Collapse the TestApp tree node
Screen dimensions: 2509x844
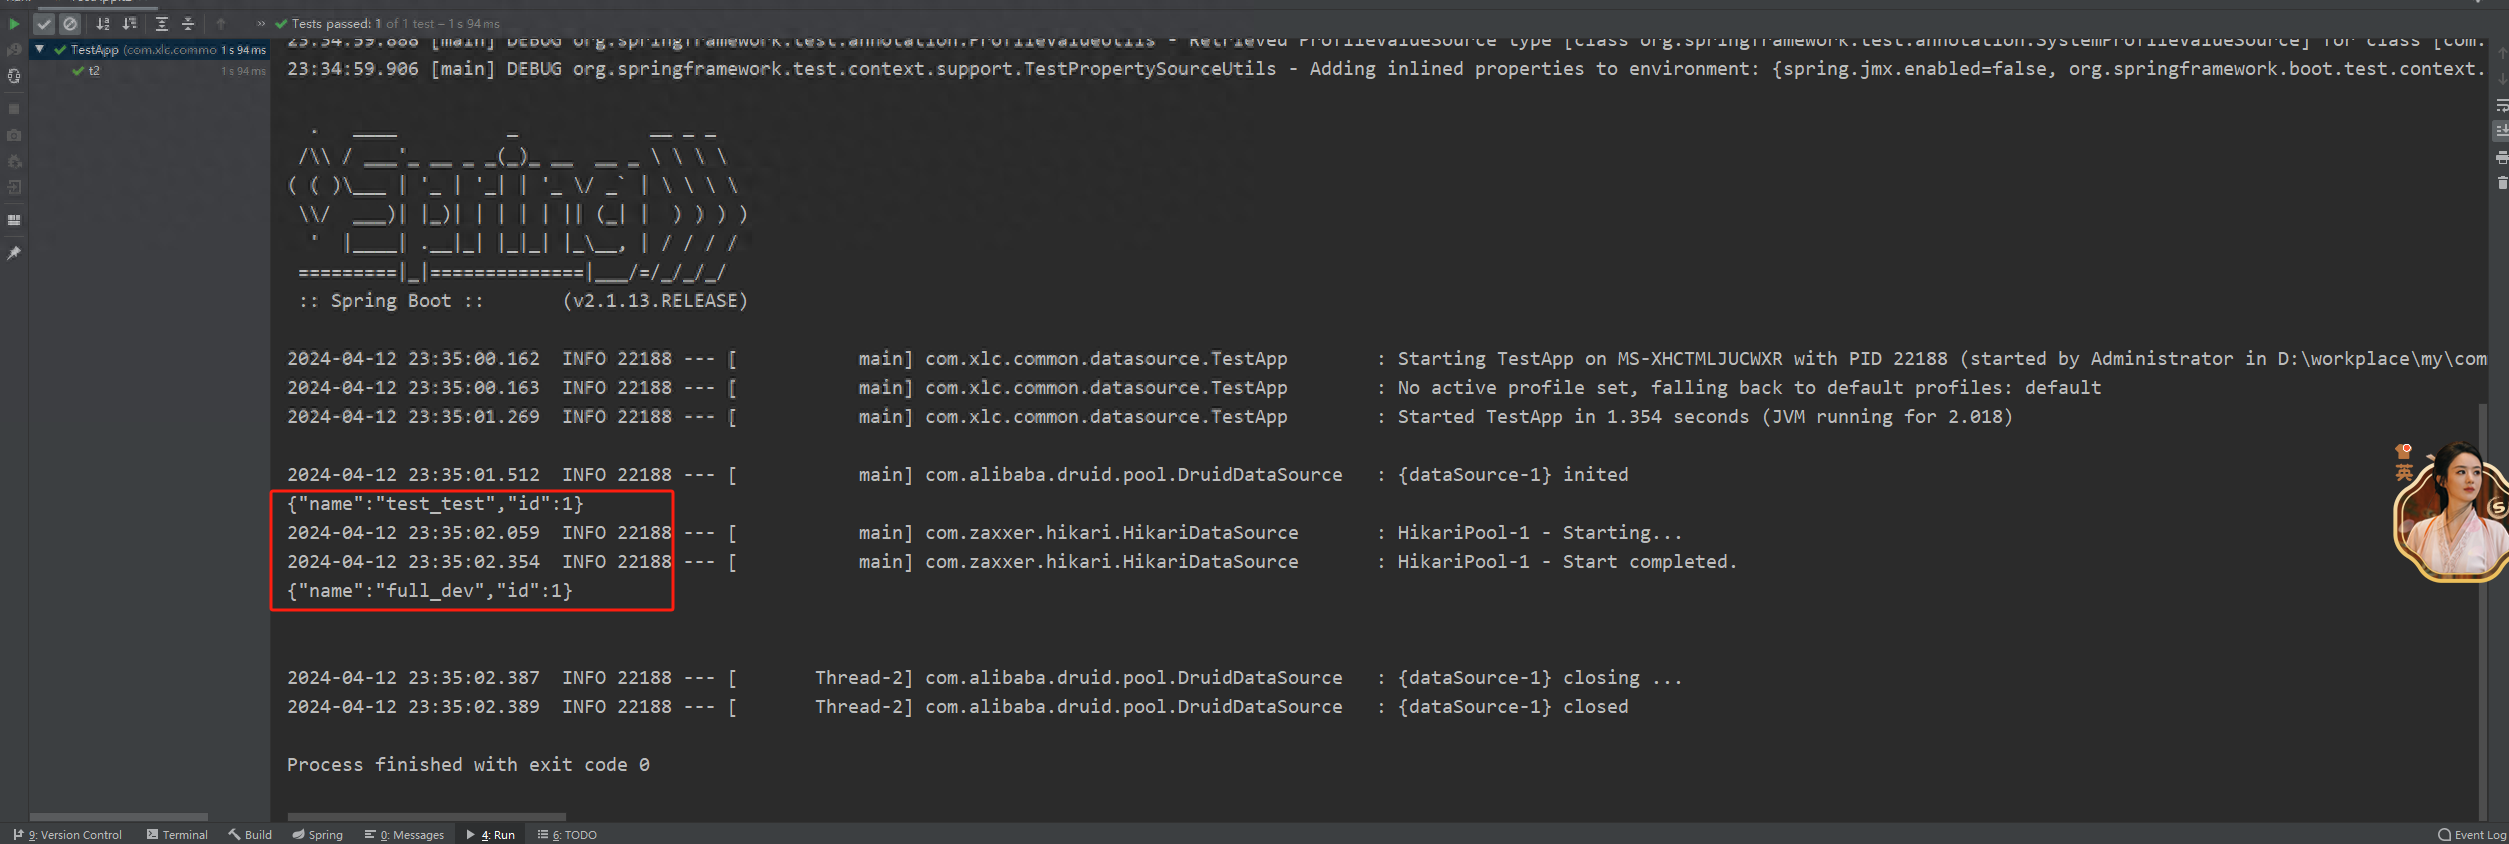click(x=39, y=49)
